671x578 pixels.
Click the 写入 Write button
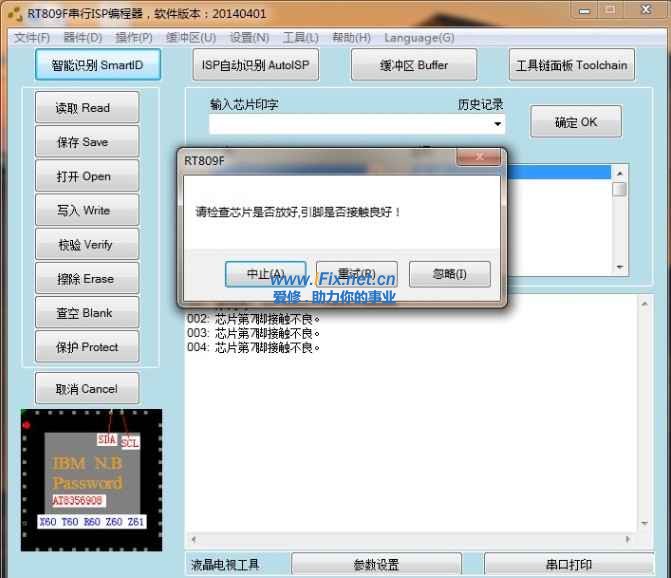pos(87,210)
